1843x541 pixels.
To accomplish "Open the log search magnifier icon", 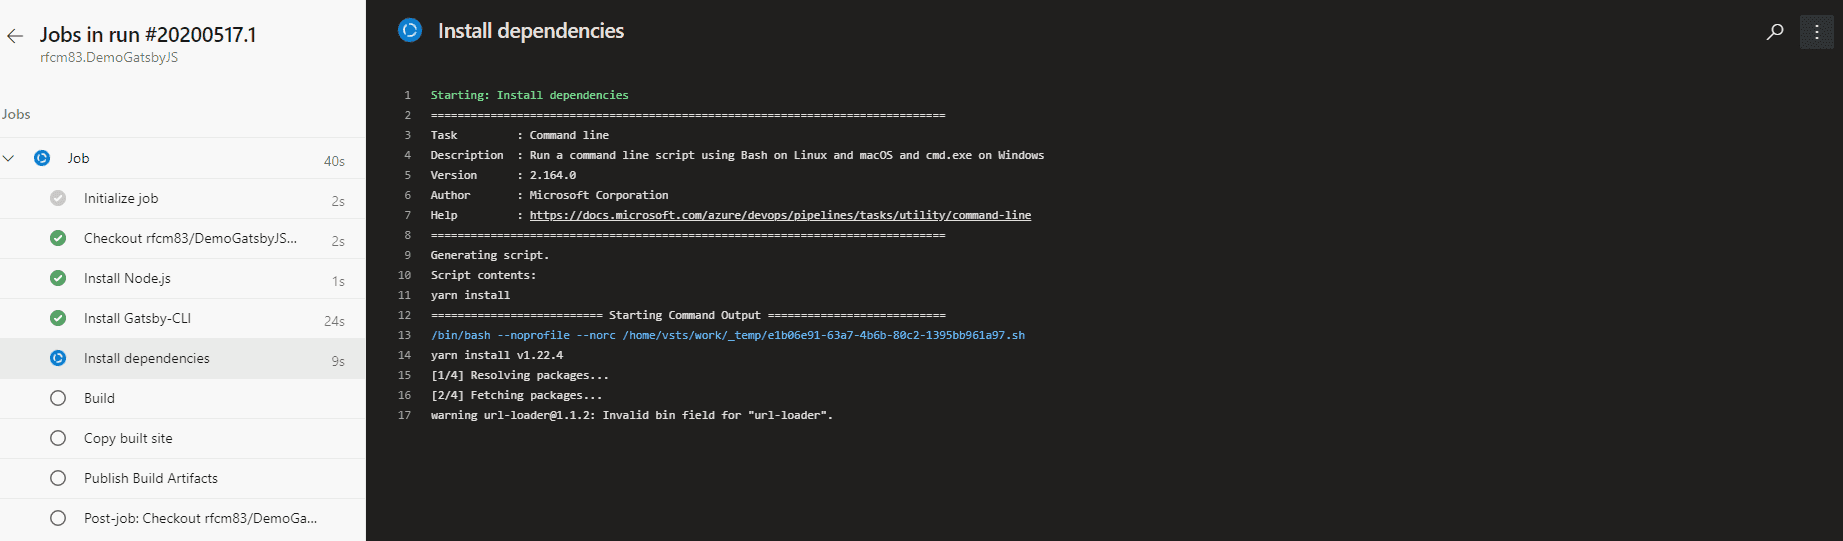I will point(1775,32).
